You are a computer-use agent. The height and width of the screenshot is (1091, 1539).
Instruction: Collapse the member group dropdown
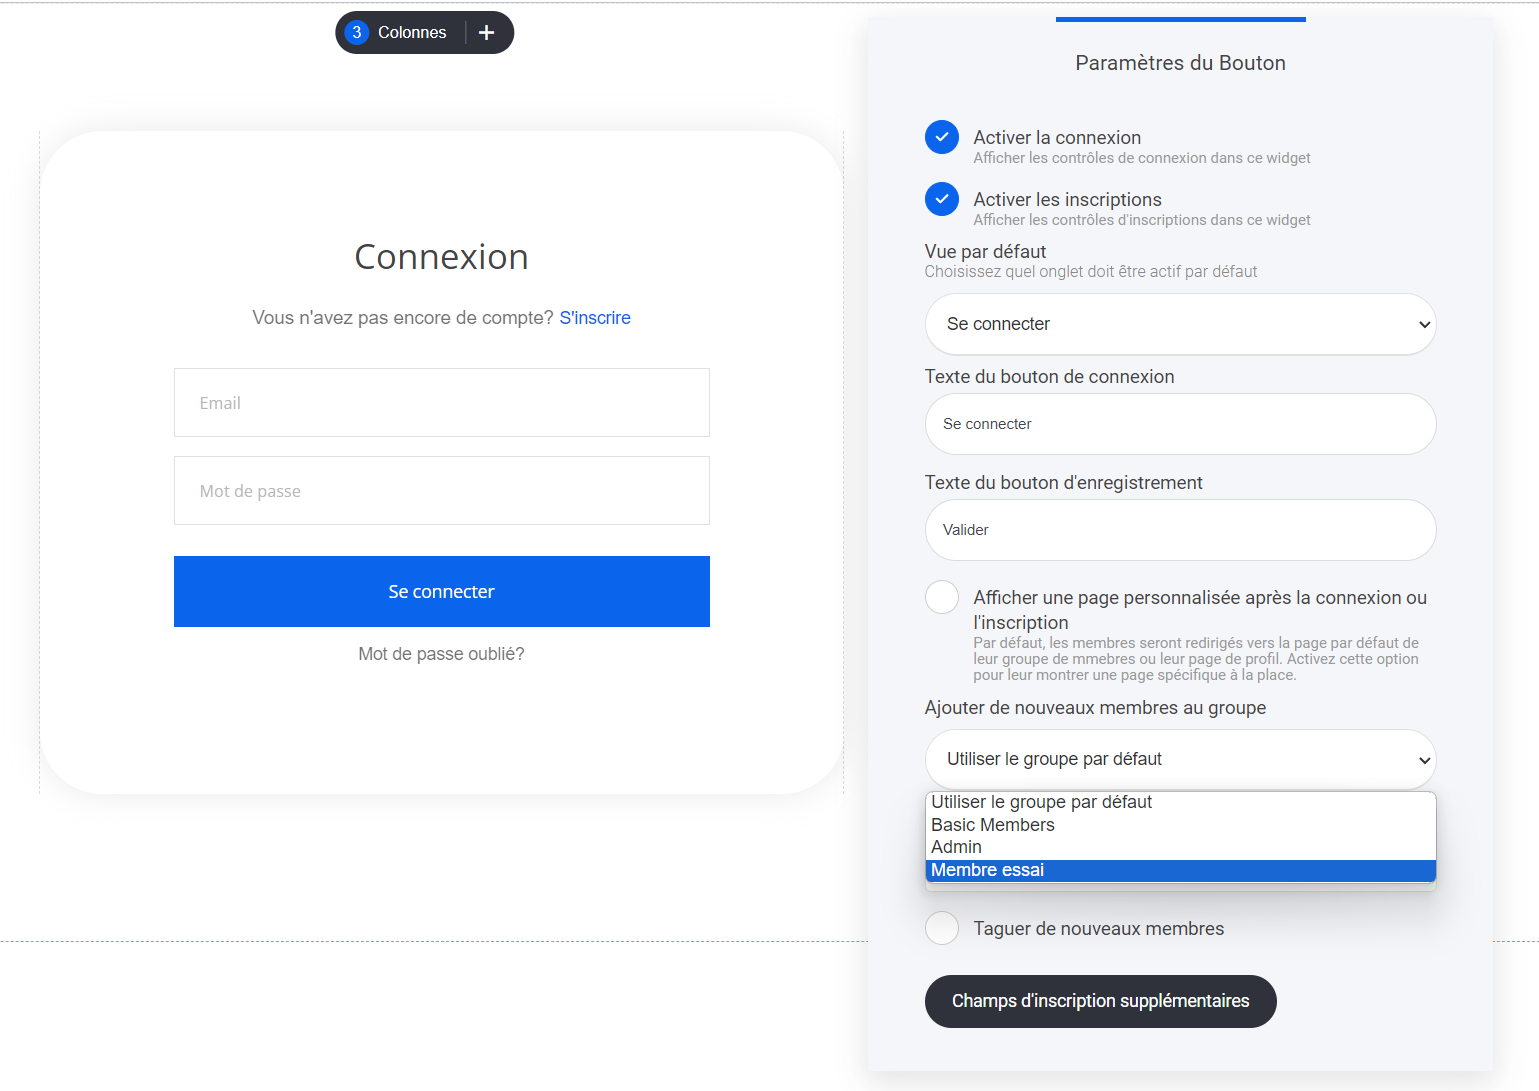pos(1180,759)
